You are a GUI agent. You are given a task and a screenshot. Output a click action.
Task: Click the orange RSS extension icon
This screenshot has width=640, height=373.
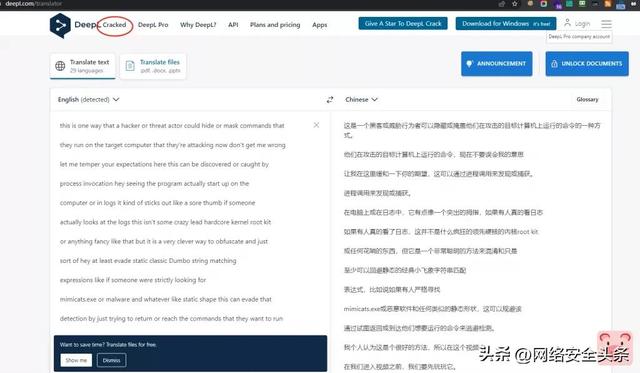point(607,4)
